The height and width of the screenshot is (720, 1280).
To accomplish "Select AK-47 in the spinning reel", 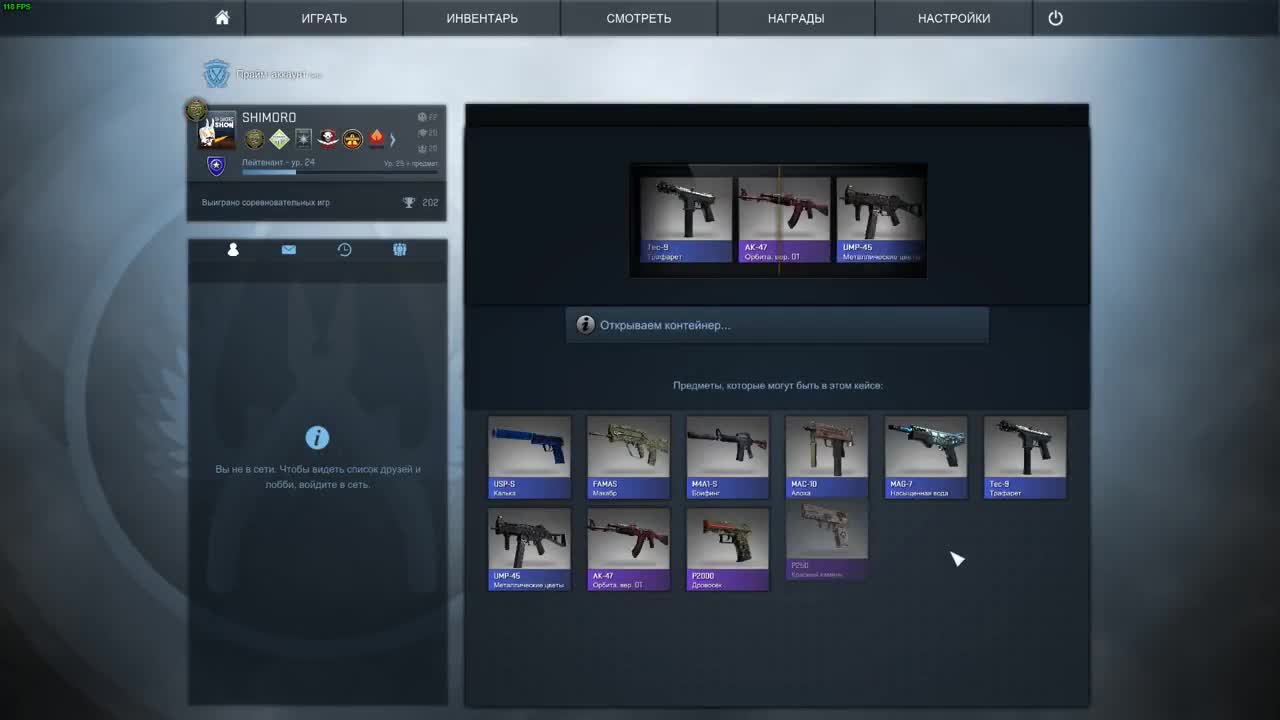I will click(784, 220).
